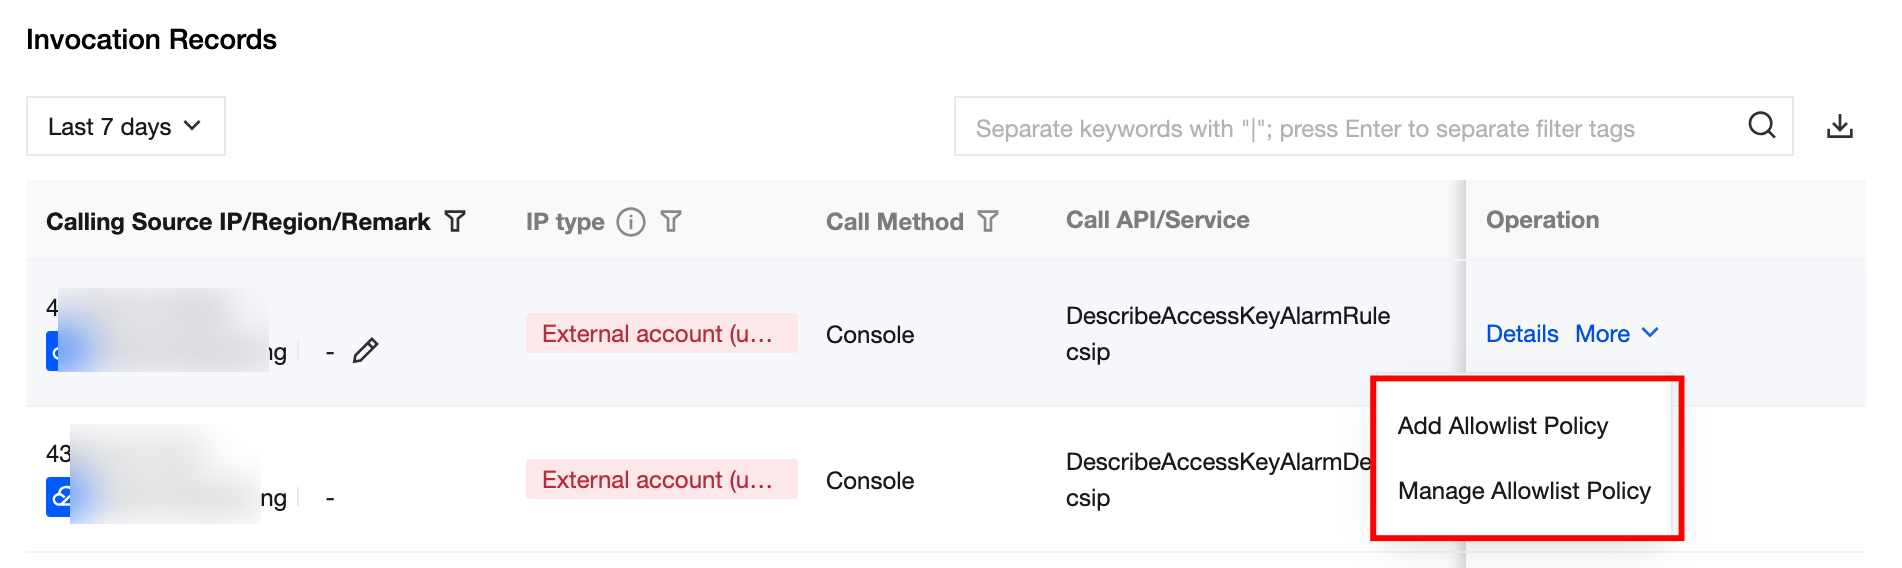Image resolution: width=1902 pixels, height=568 pixels.
Task: Choose Manage Allowlist Policy option
Action: pos(1523,491)
